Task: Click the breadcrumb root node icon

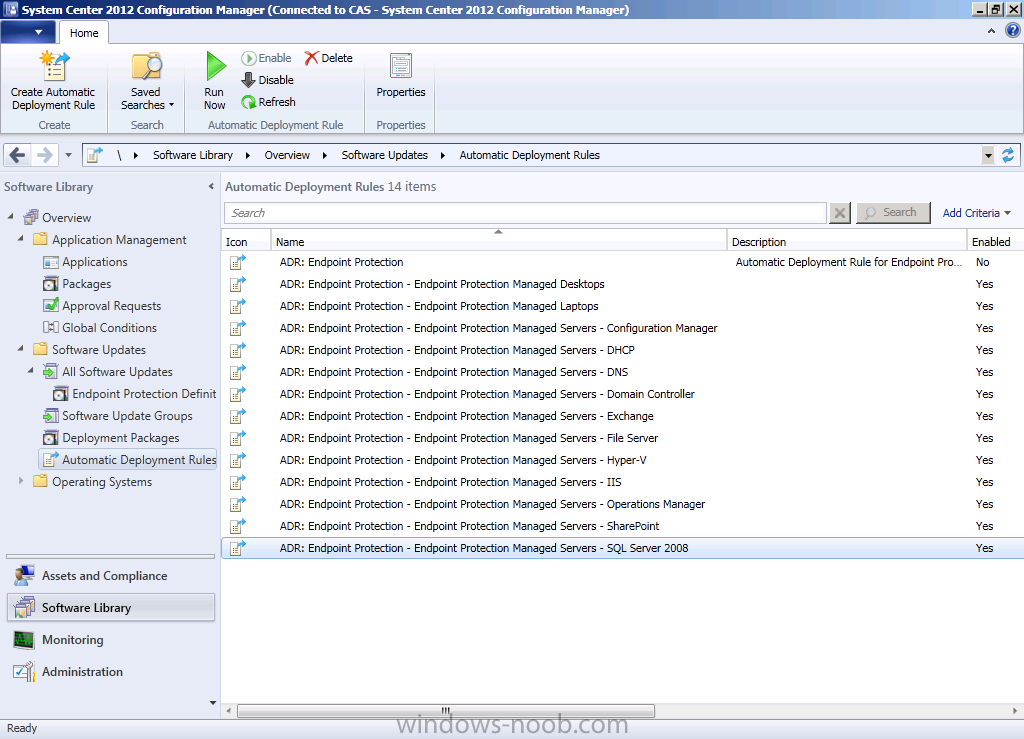Action: [x=95, y=155]
